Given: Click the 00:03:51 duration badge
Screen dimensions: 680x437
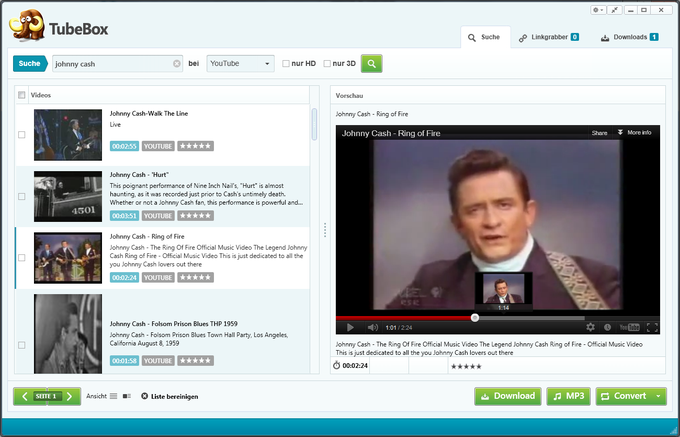Looking at the screenshot, I should 124,216.
